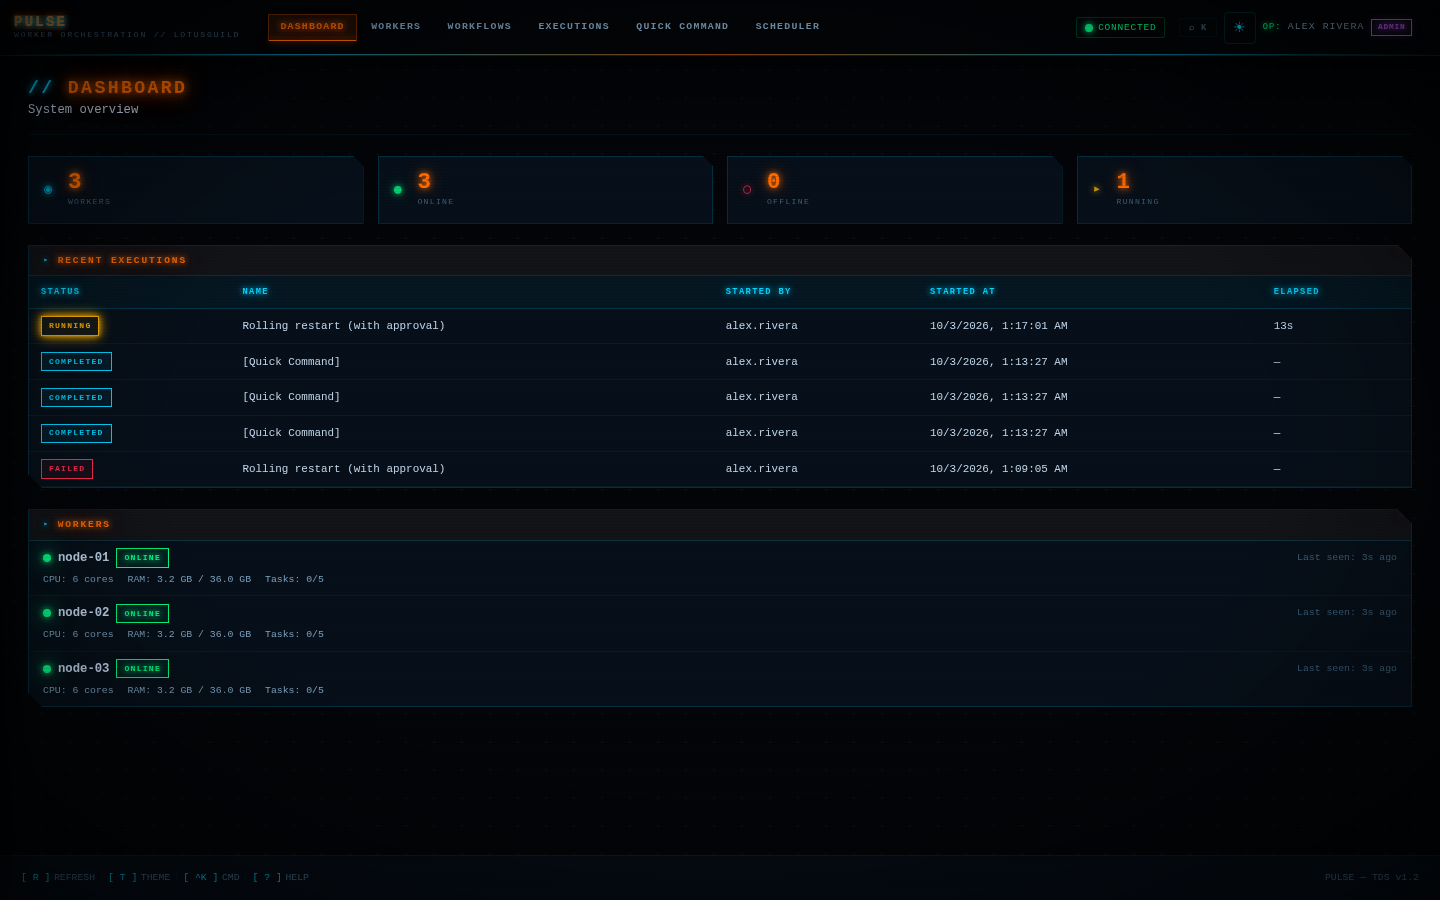Click the R Refresh shortcut in footer
The height and width of the screenshot is (900, 1440).
point(58,878)
